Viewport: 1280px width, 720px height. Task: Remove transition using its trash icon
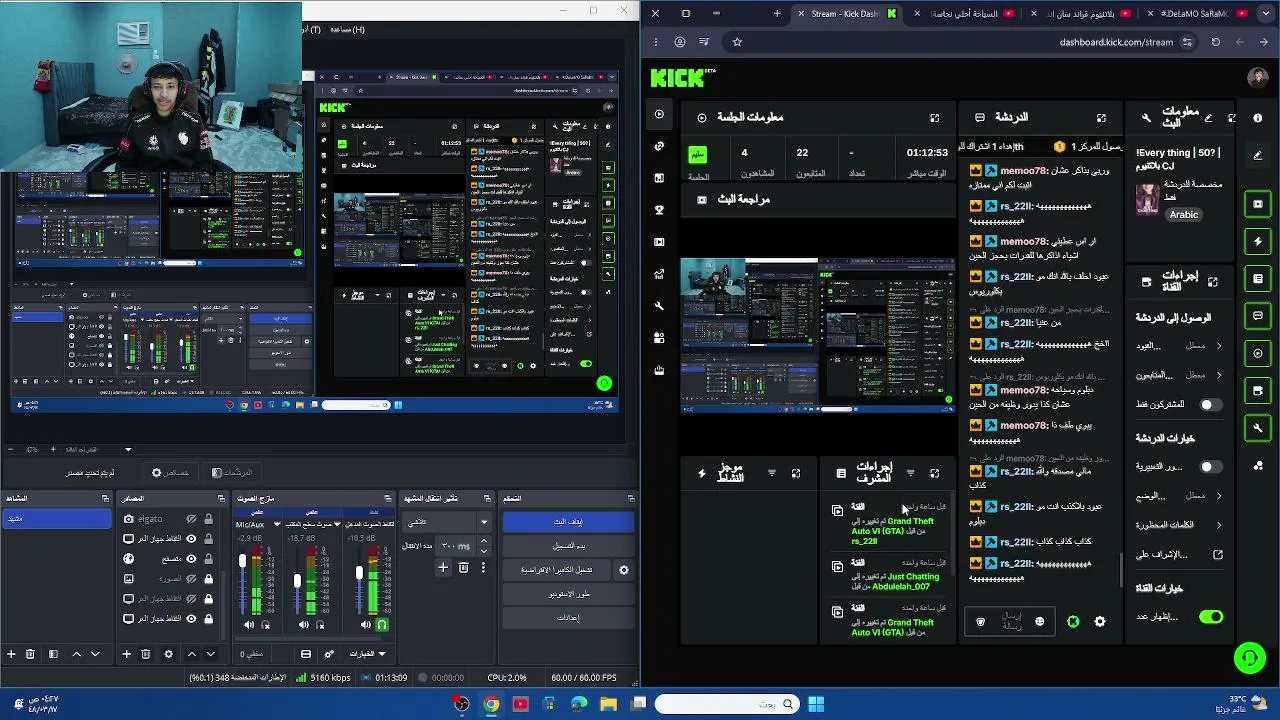click(x=463, y=568)
